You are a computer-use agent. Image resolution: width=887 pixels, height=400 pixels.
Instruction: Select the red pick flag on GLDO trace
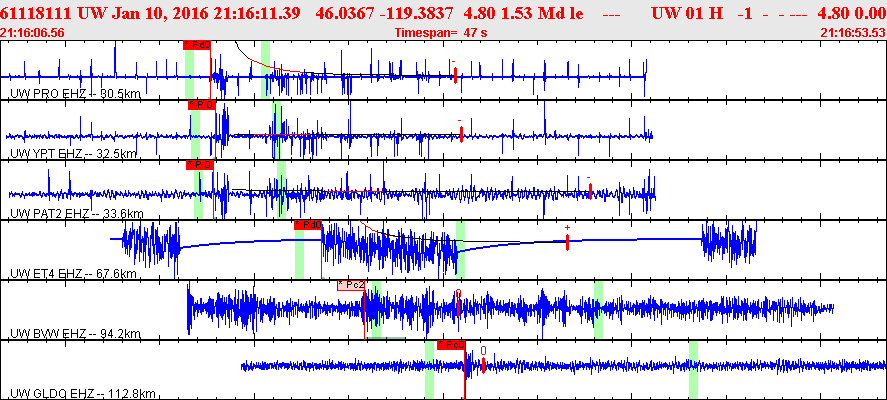pos(452,345)
